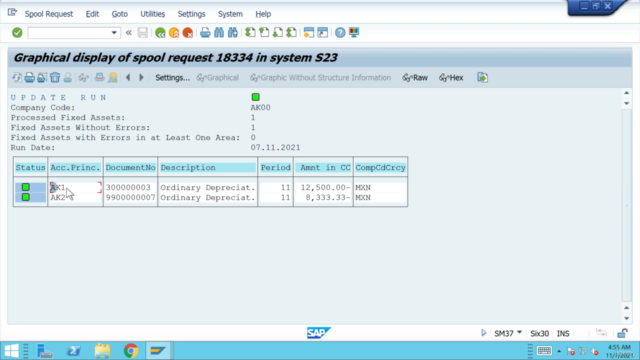Open the Edit menu
The width and height of the screenshot is (640, 360).
(92, 14)
